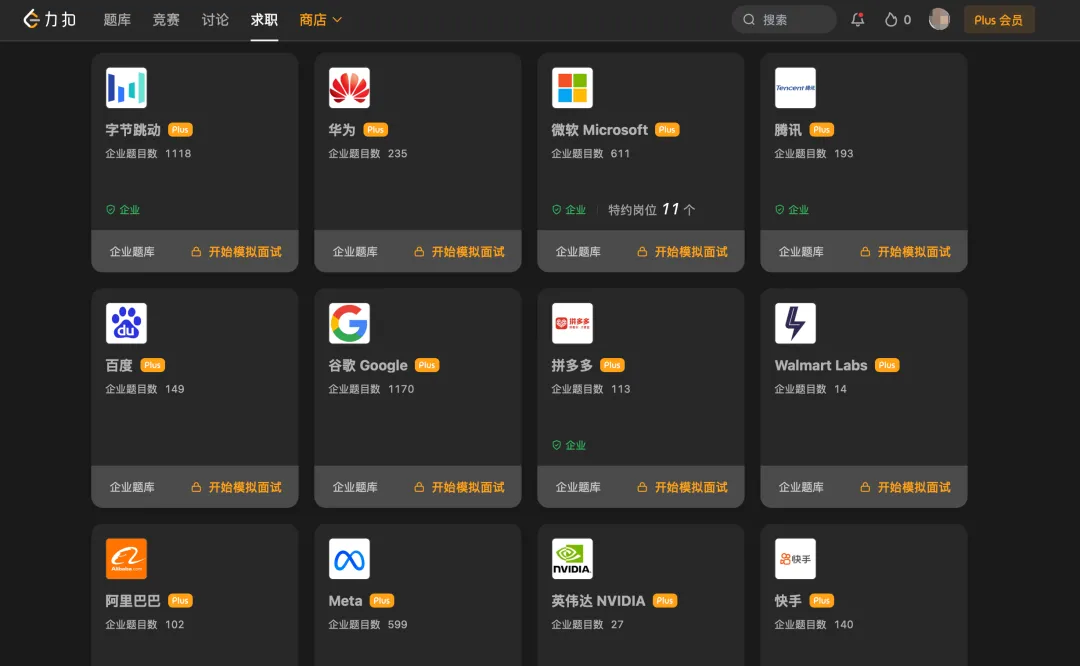The height and width of the screenshot is (666, 1080).
Task: Start 开始模拟面试 for Walmart Labs
Action: coord(906,487)
